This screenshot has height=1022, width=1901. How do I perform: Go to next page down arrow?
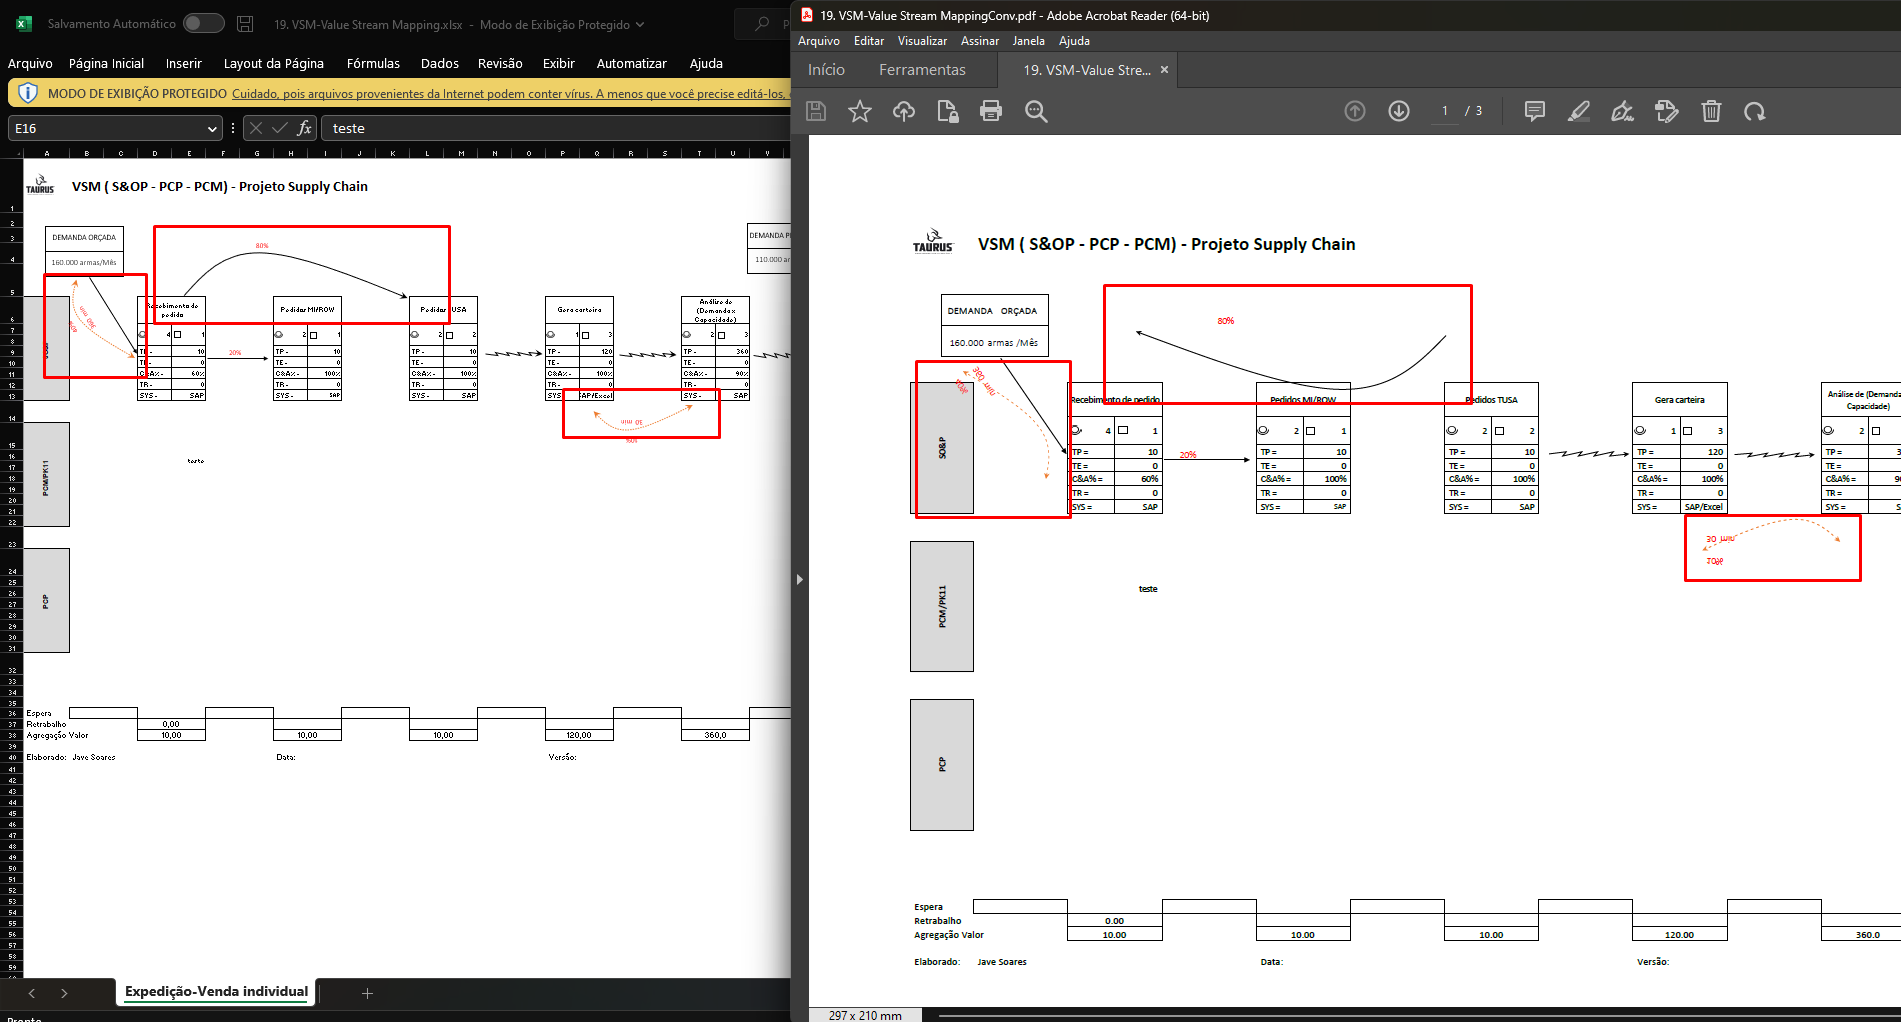pos(1399,111)
